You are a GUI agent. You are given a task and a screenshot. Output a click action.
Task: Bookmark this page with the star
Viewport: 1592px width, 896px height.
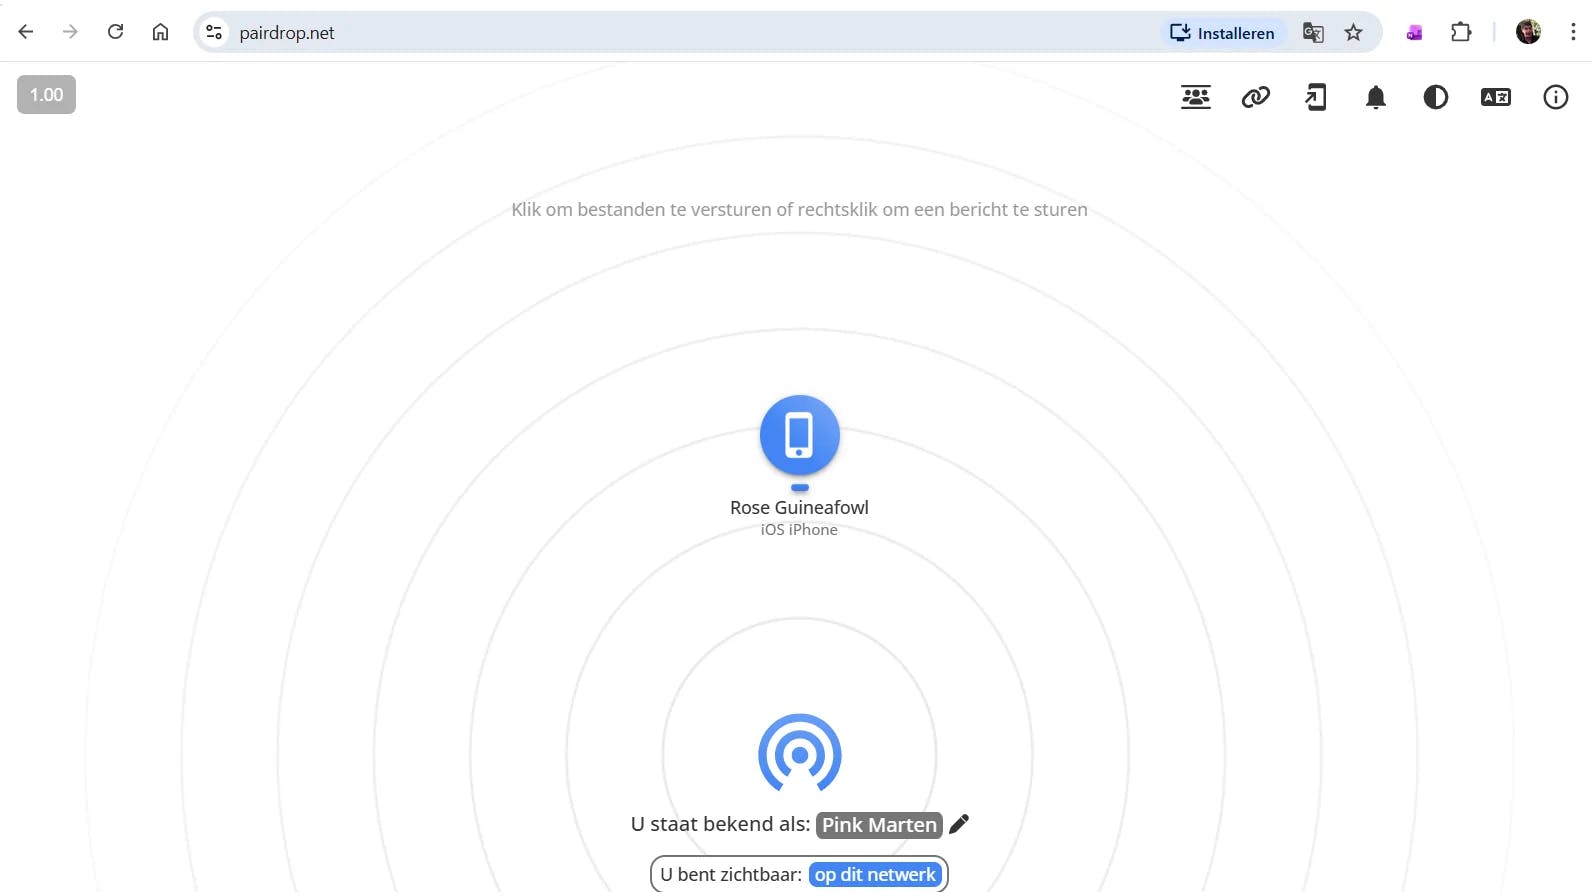tap(1354, 33)
